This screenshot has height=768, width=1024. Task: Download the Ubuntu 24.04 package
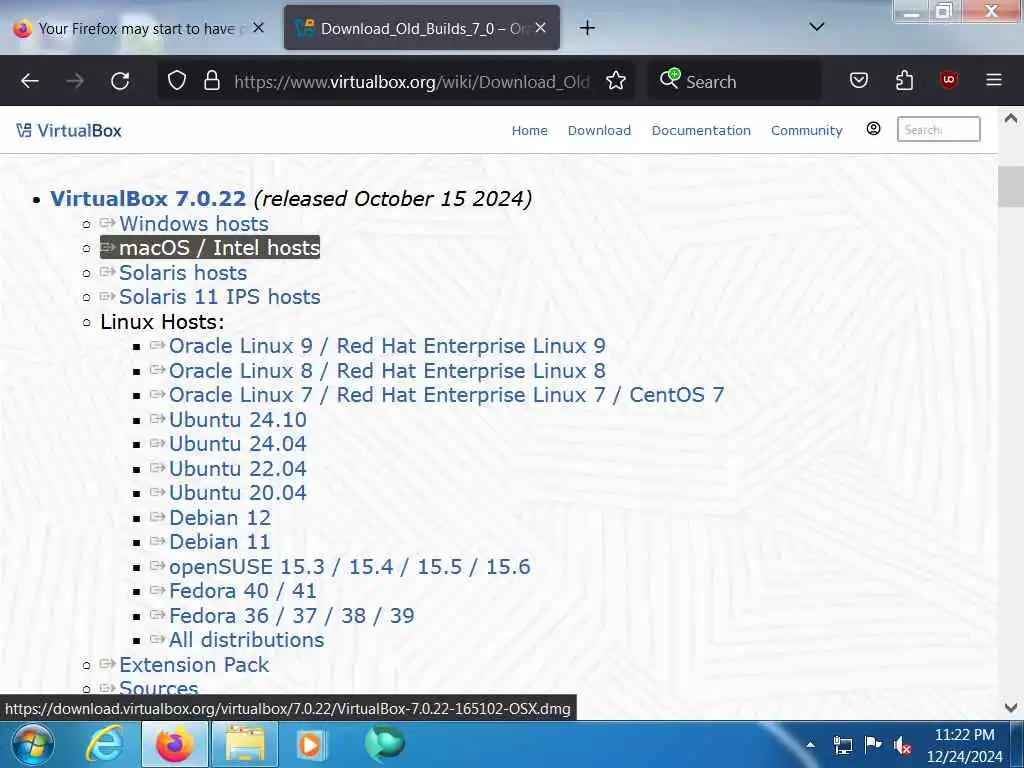pyautogui.click(x=237, y=443)
